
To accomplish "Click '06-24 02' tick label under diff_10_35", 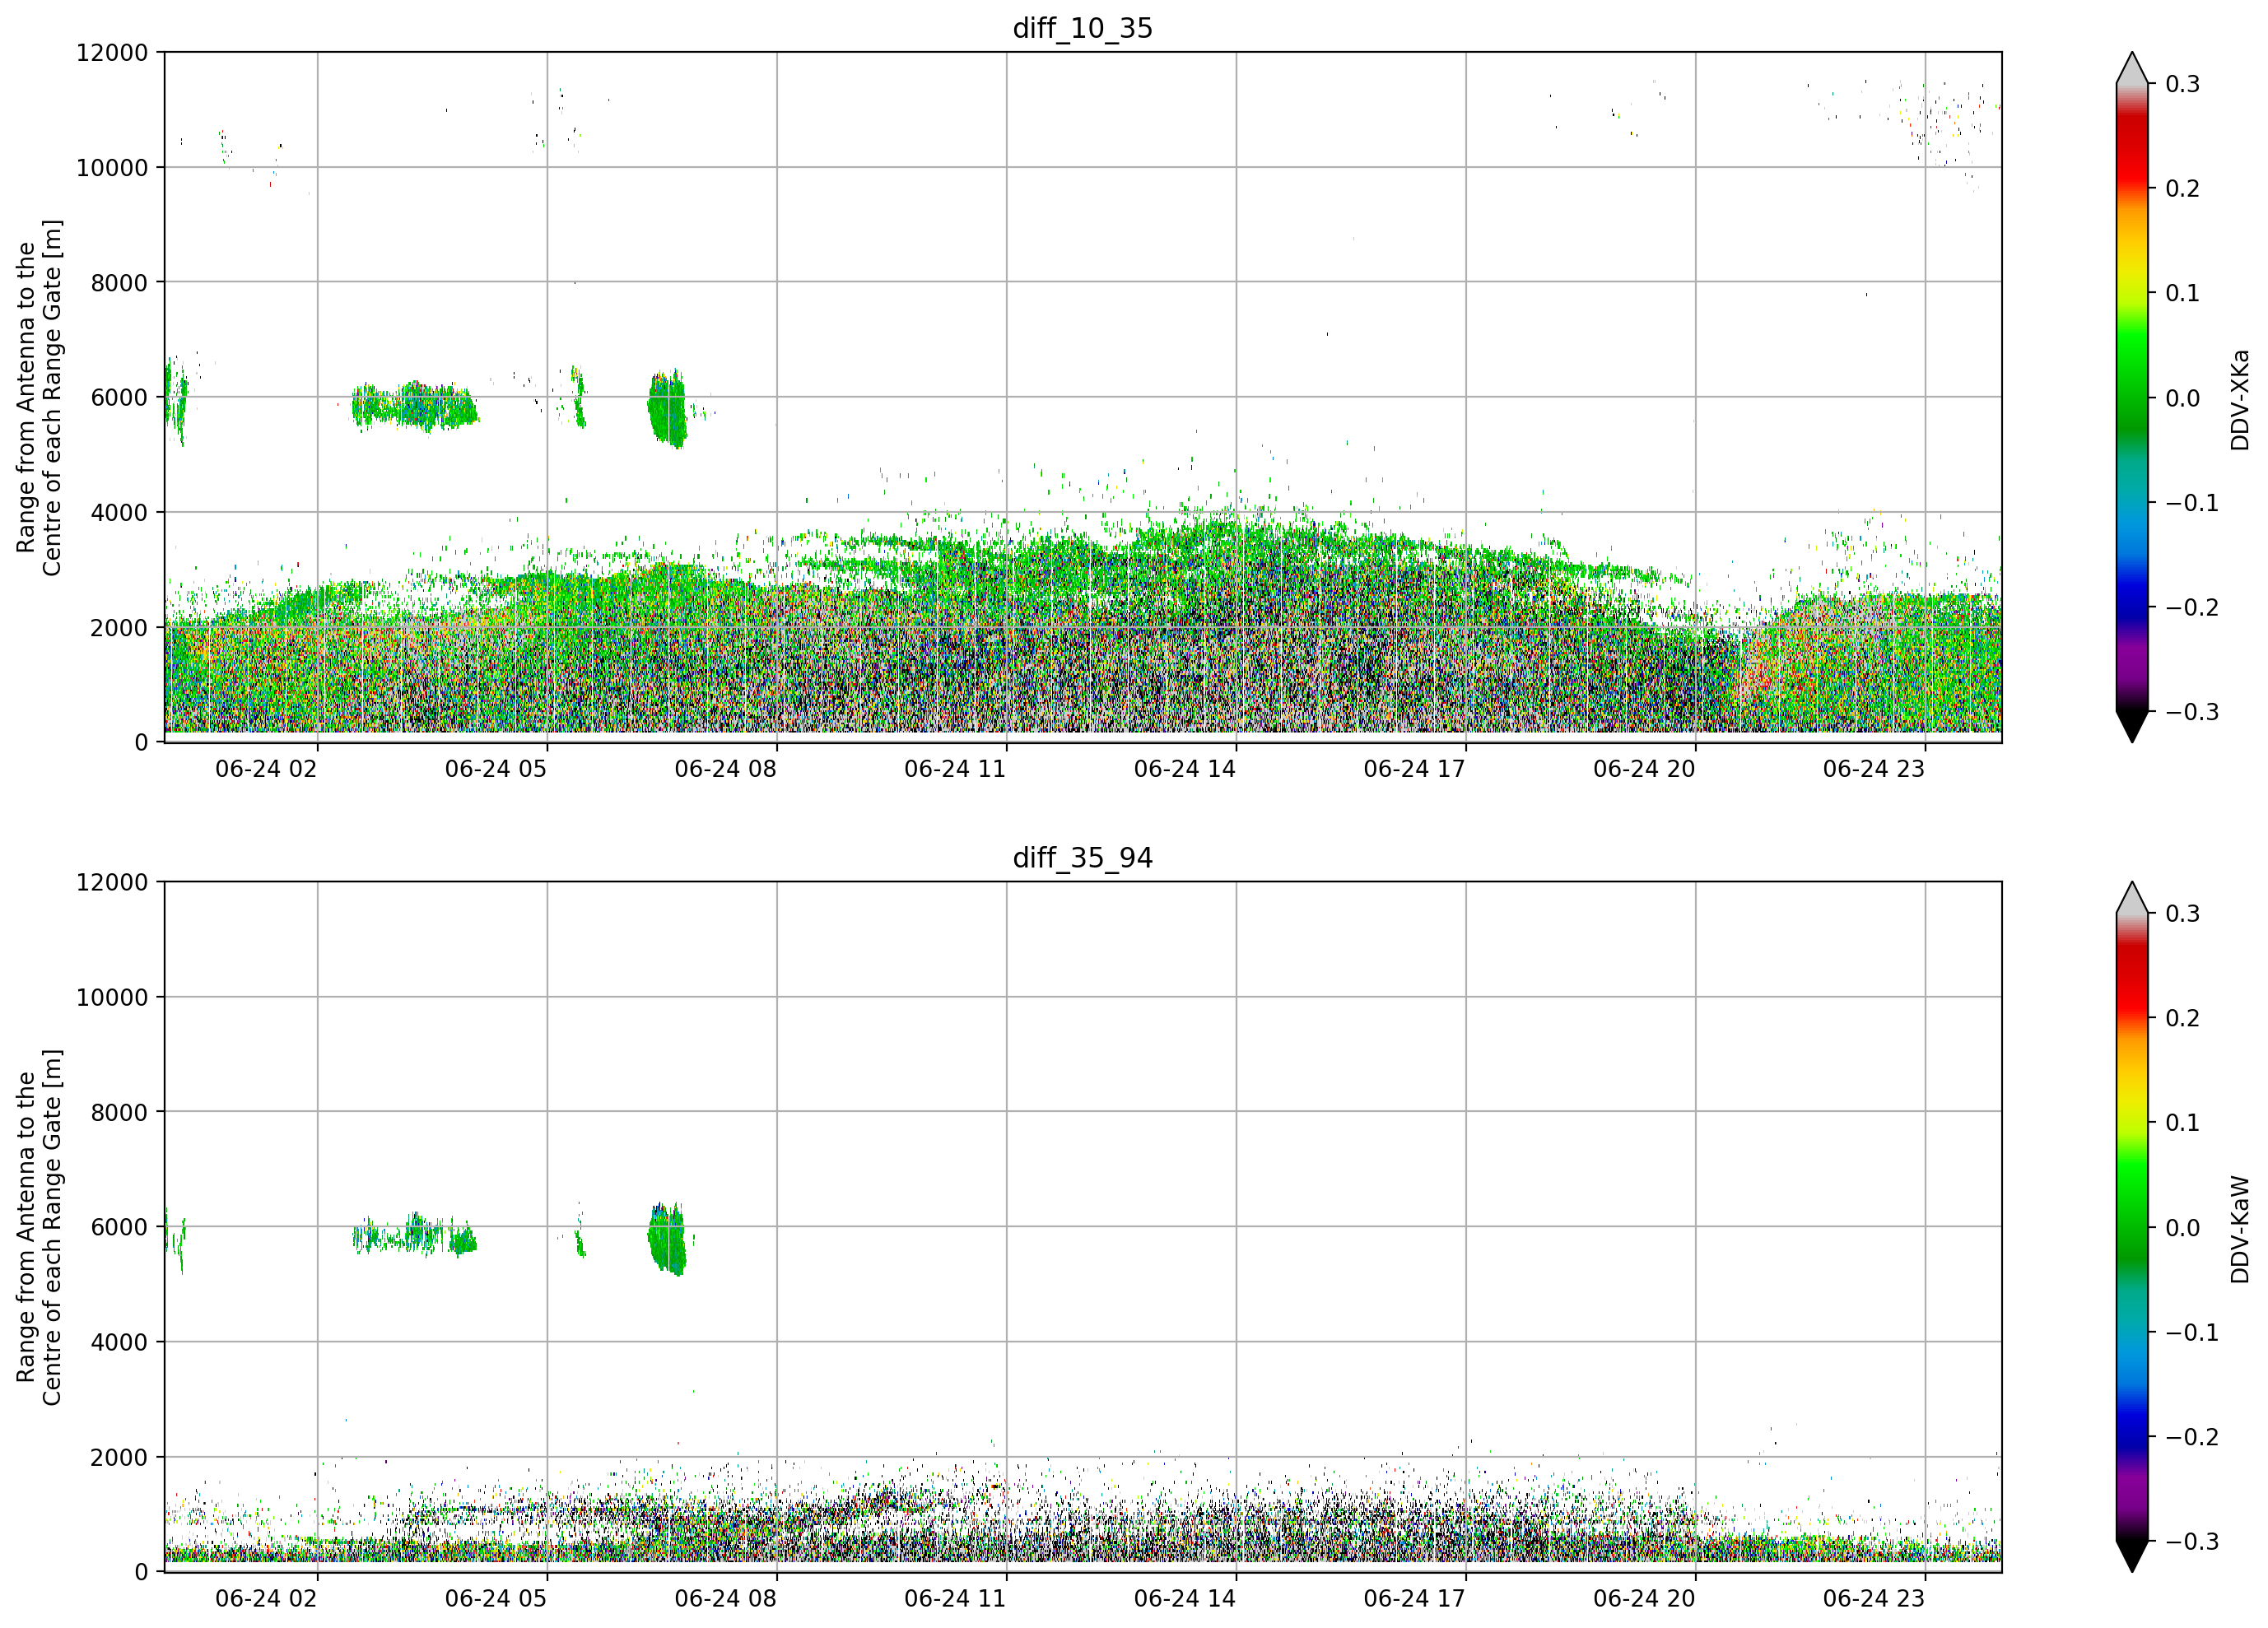I will click(266, 769).
